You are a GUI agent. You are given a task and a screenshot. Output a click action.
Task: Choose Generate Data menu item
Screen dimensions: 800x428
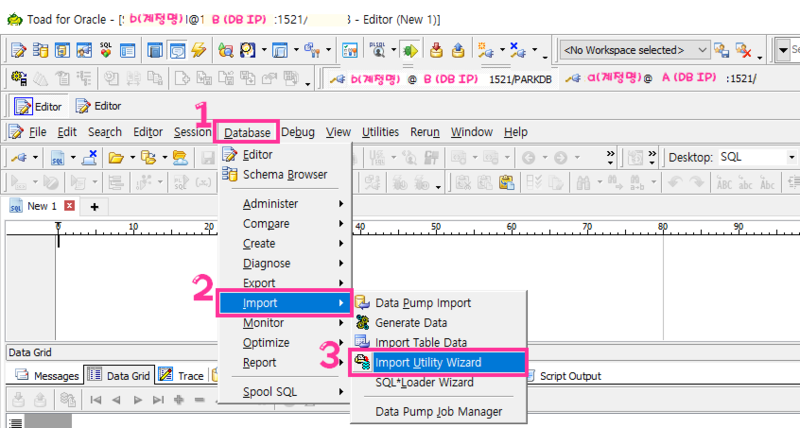coord(439,323)
